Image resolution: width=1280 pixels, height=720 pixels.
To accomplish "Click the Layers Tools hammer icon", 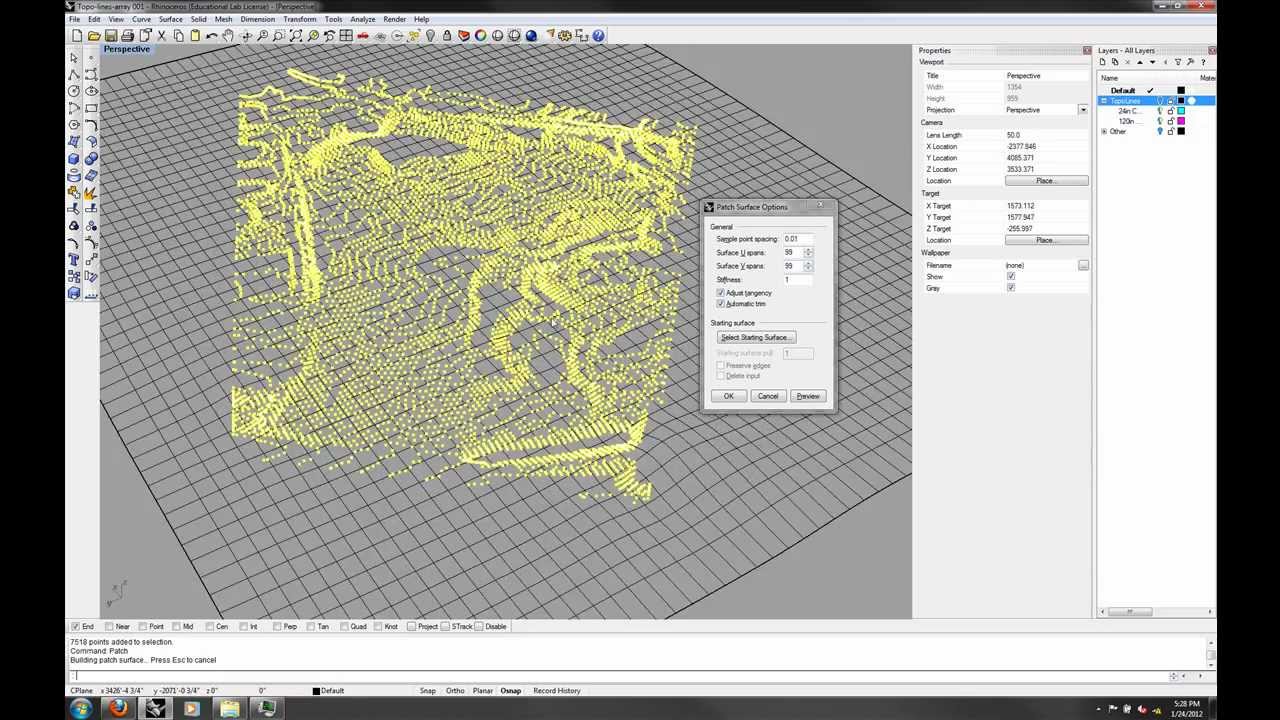I will (x=1190, y=62).
